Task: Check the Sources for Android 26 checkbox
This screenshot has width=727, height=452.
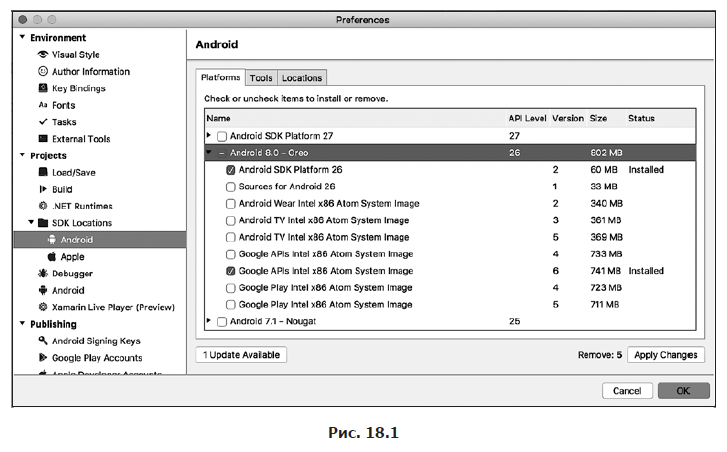Action: pos(230,187)
